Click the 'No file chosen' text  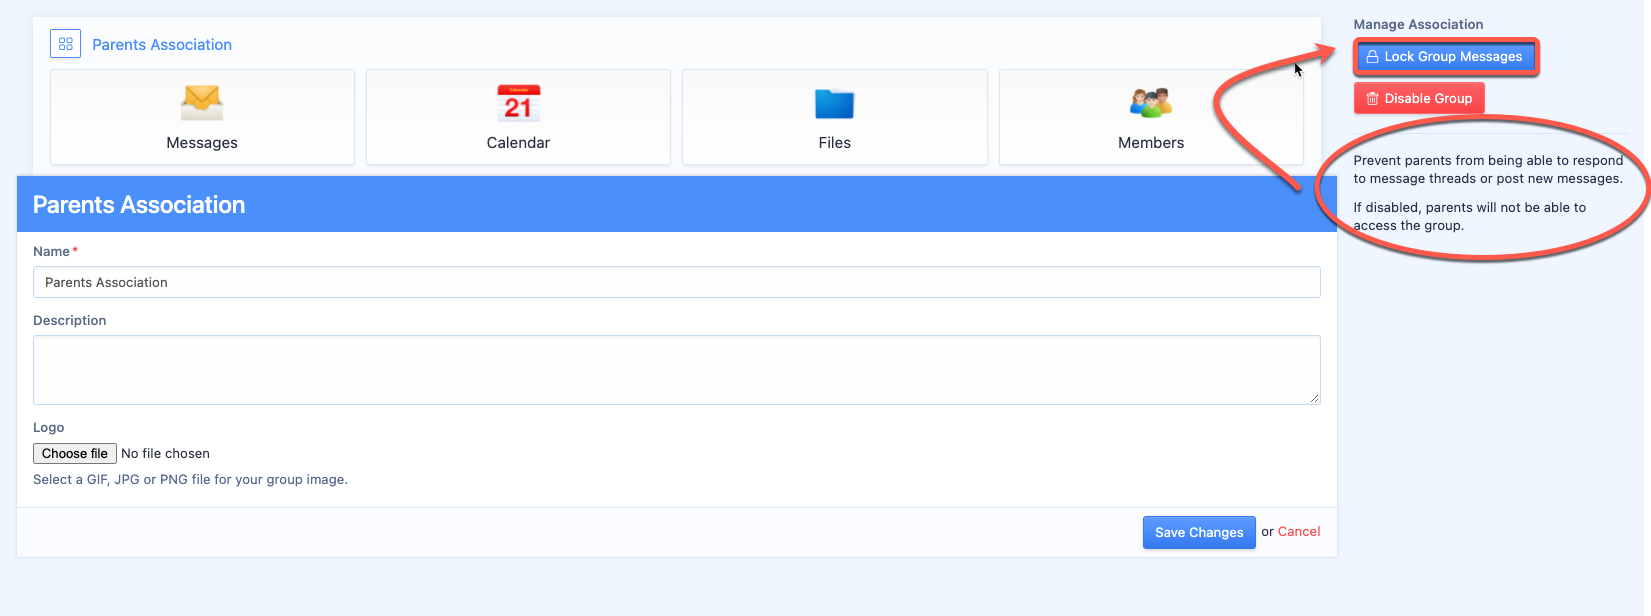tap(165, 454)
